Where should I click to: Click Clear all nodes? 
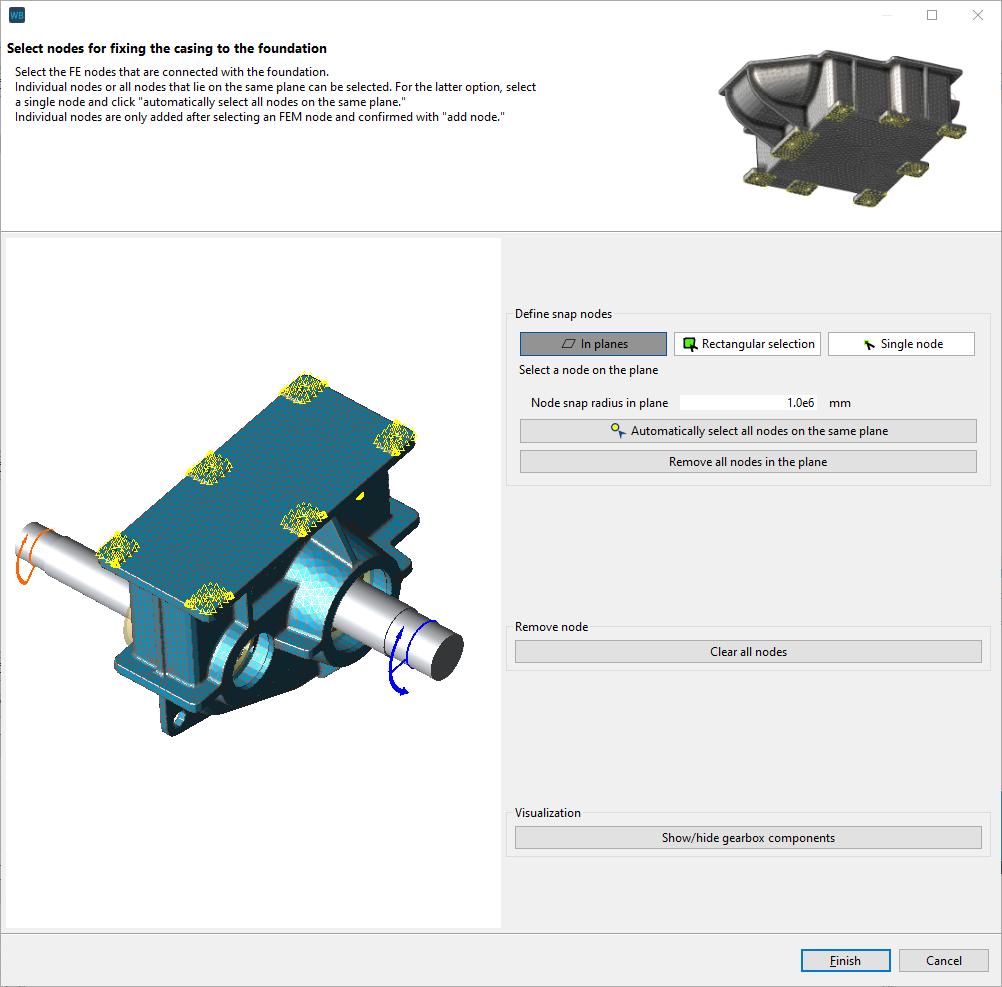pos(747,651)
